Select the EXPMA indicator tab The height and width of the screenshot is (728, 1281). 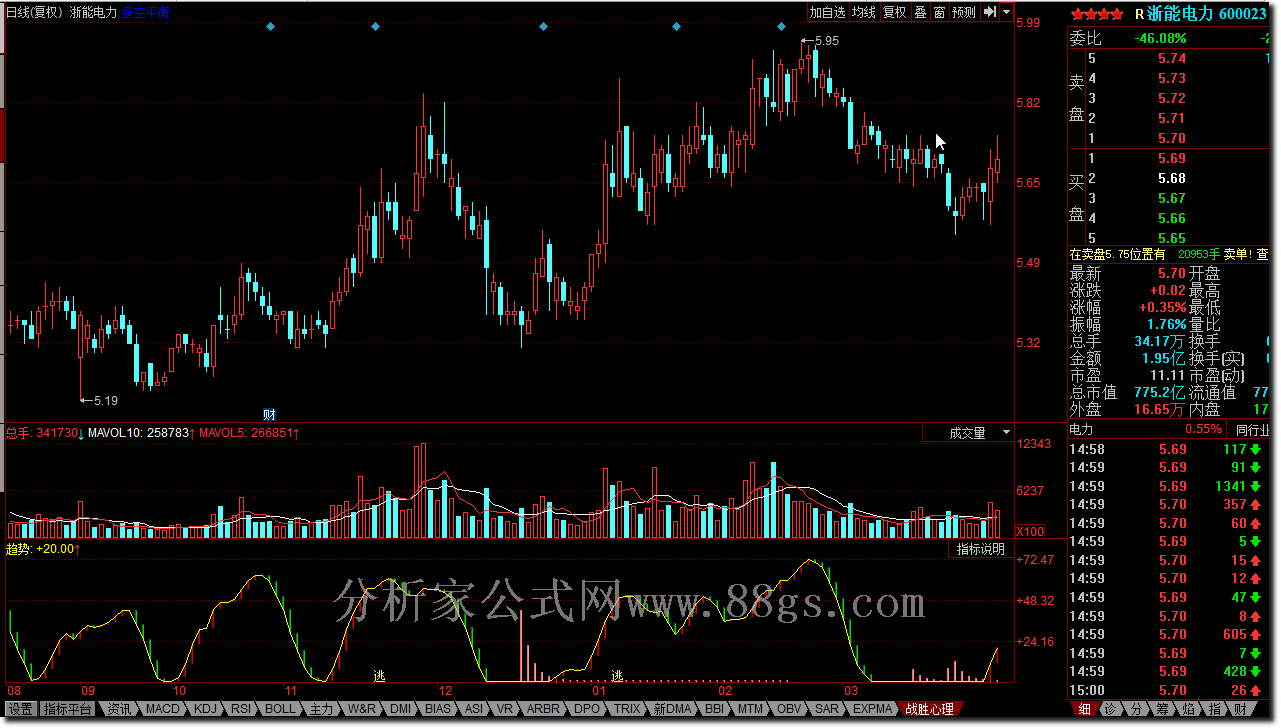point(872,709)
